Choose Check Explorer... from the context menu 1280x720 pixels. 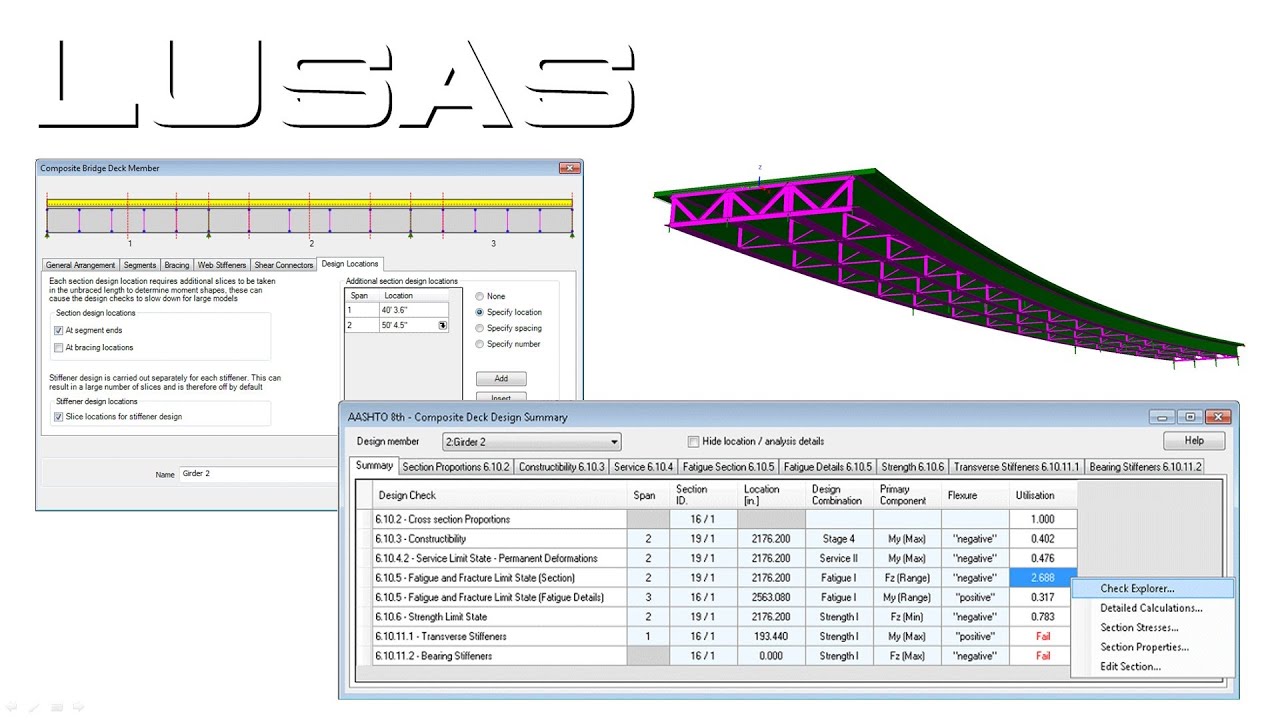click(x=1153, y=589)
